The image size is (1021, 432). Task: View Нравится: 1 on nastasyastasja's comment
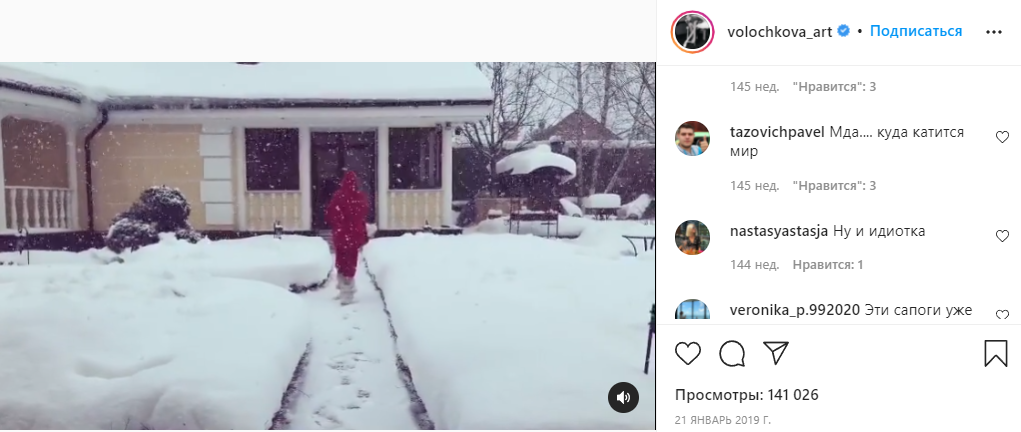tap(828, 265)
